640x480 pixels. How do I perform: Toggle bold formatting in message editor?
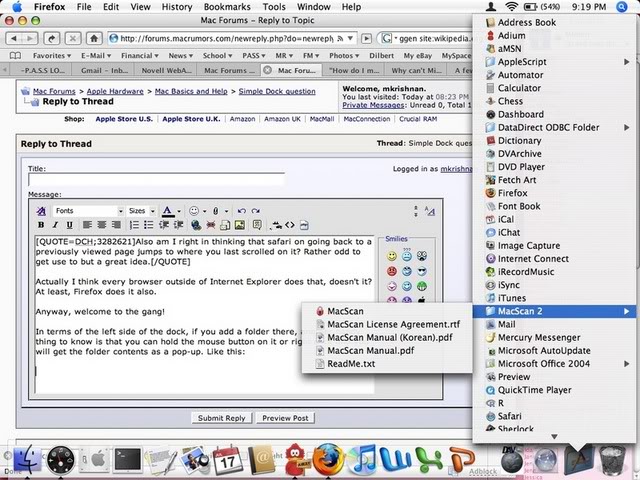click(x=41, y=225)
